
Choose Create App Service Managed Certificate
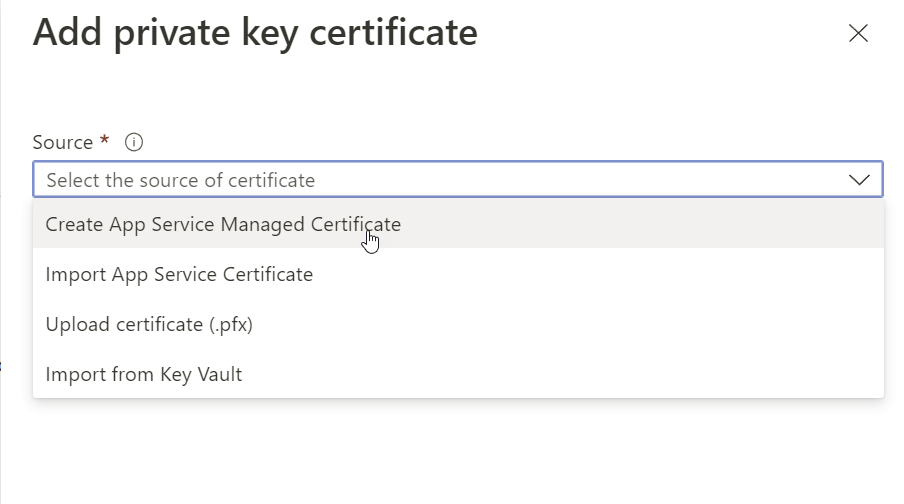(x=458, y=224)
